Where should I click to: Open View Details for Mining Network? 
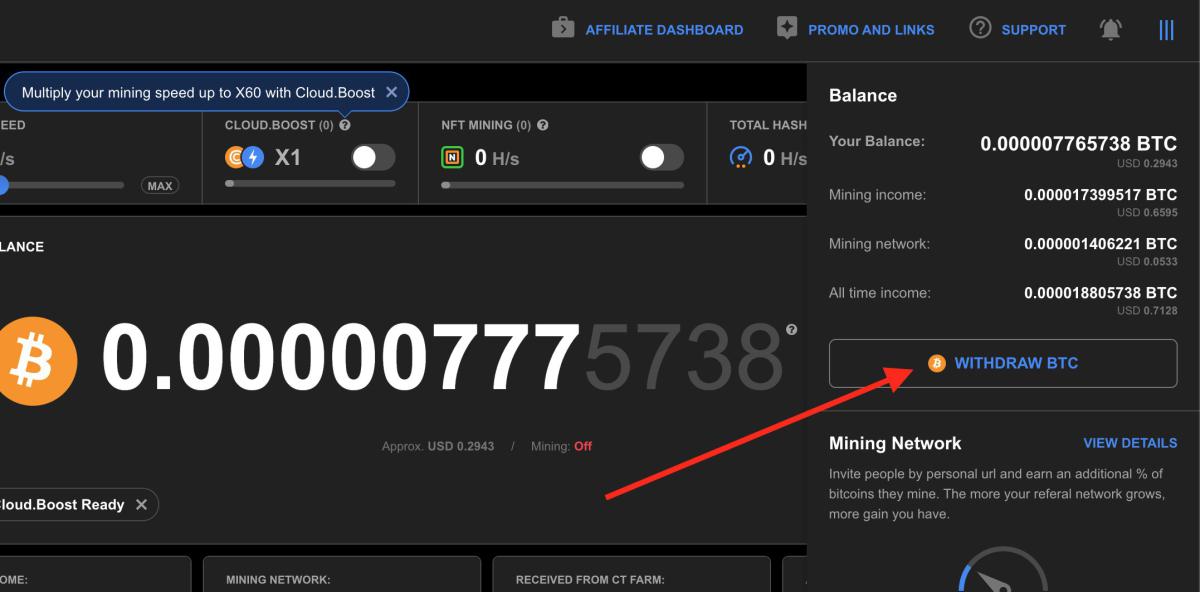tap(1130, 443)
